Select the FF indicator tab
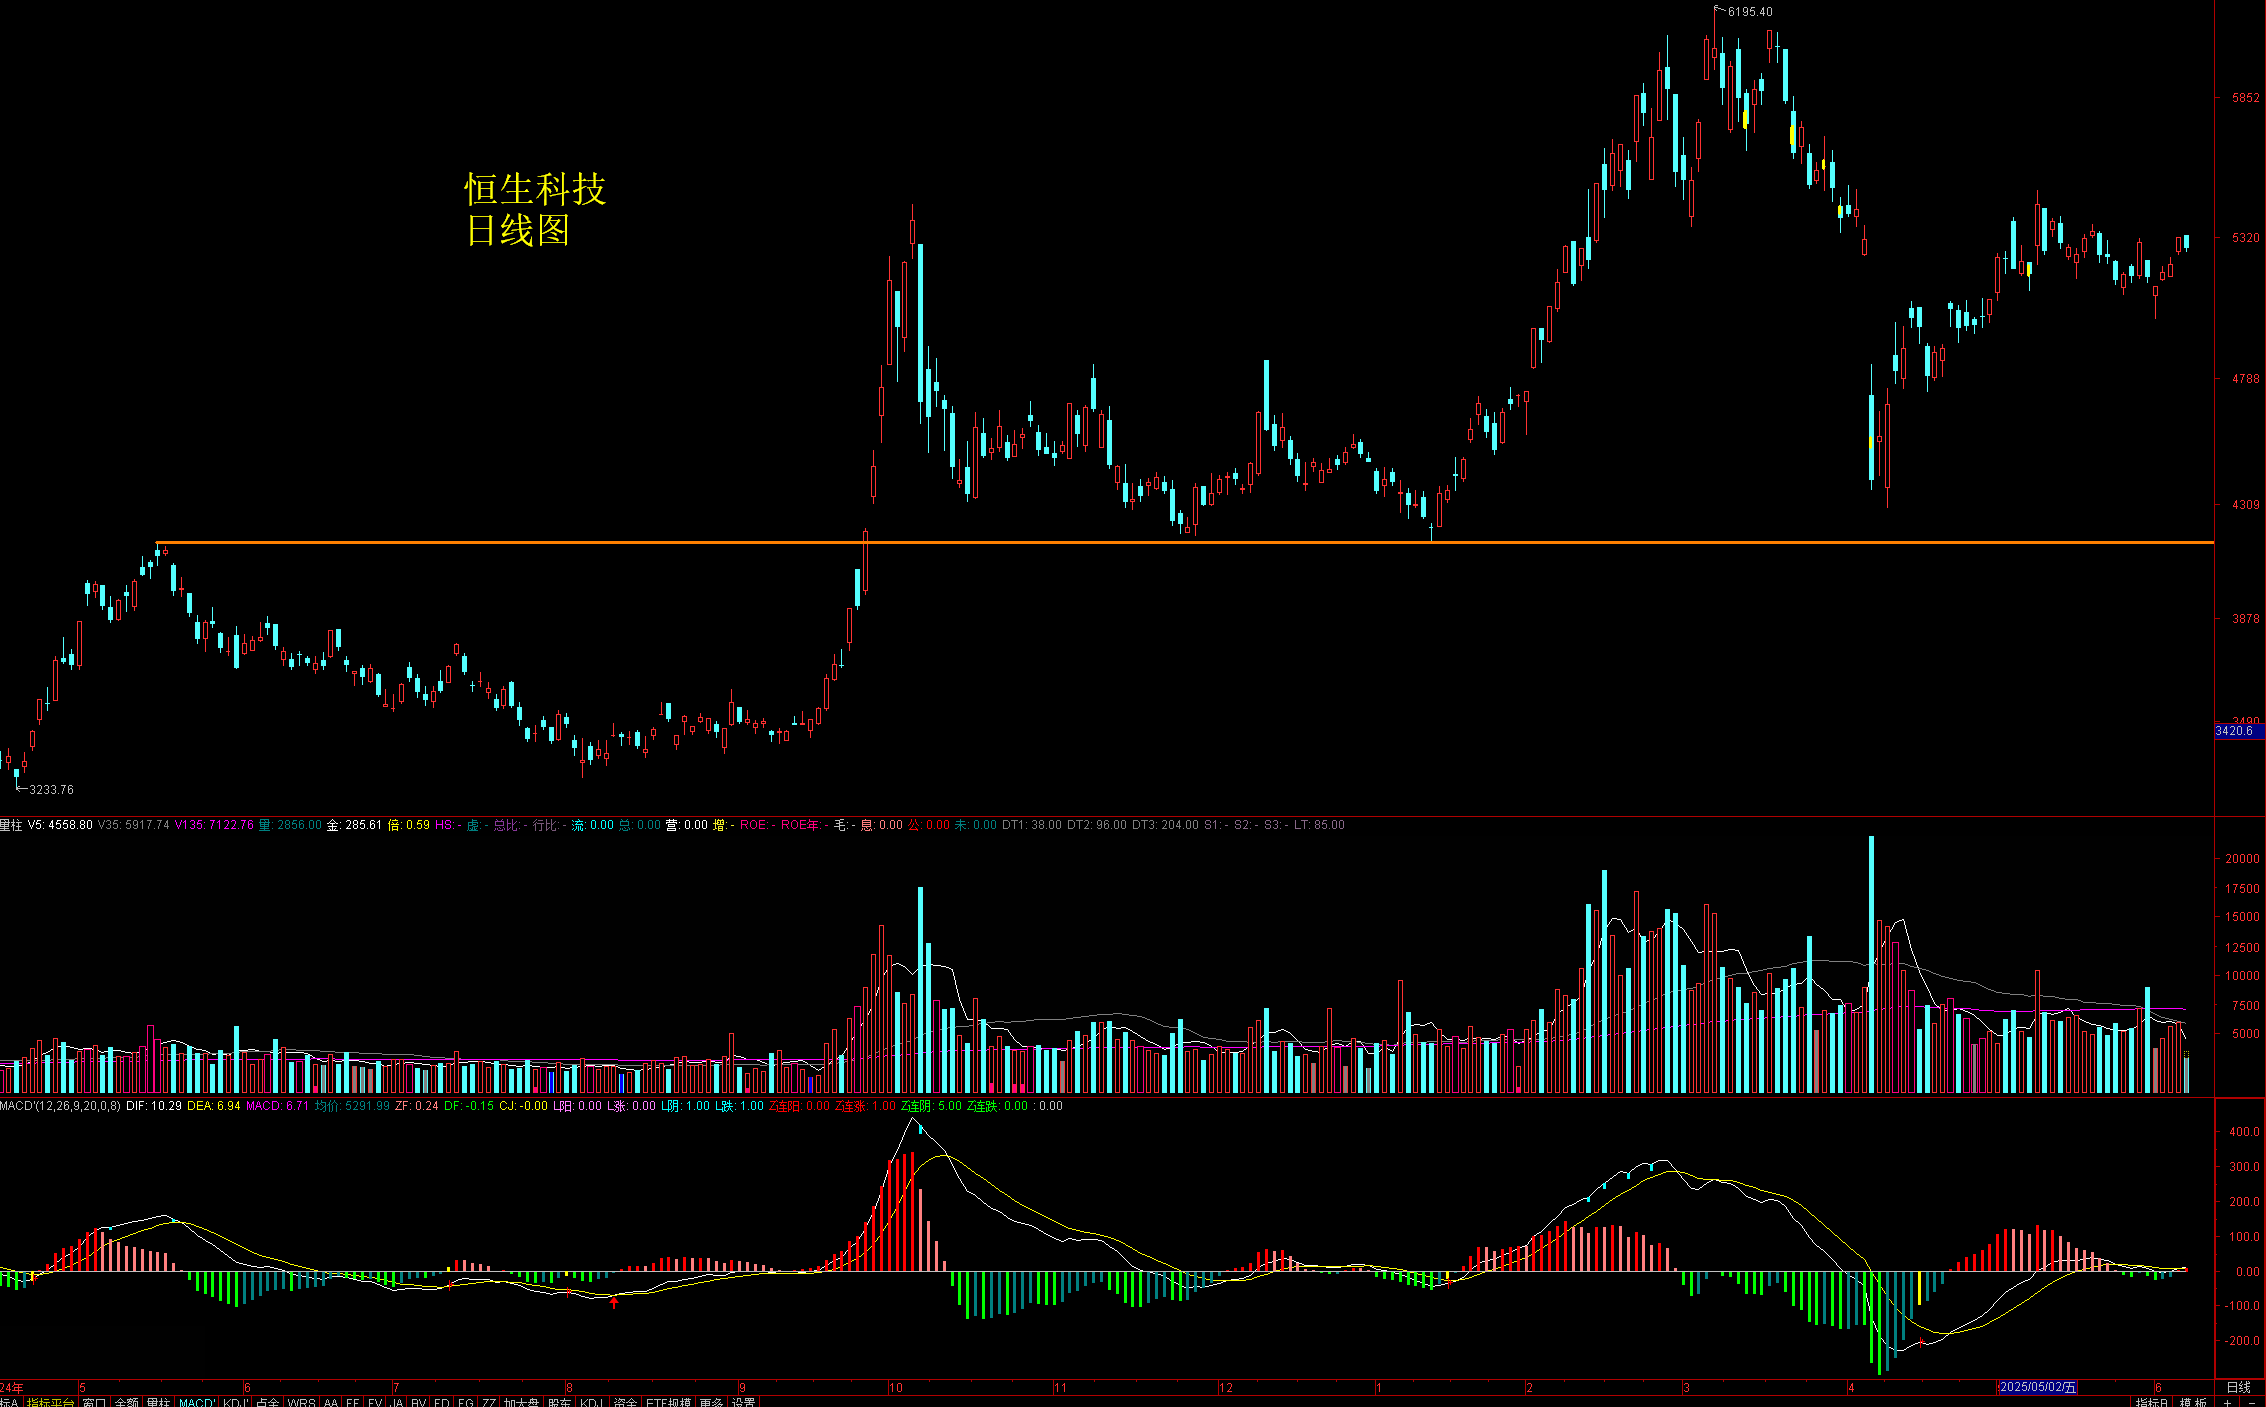 pos(352,1402)
